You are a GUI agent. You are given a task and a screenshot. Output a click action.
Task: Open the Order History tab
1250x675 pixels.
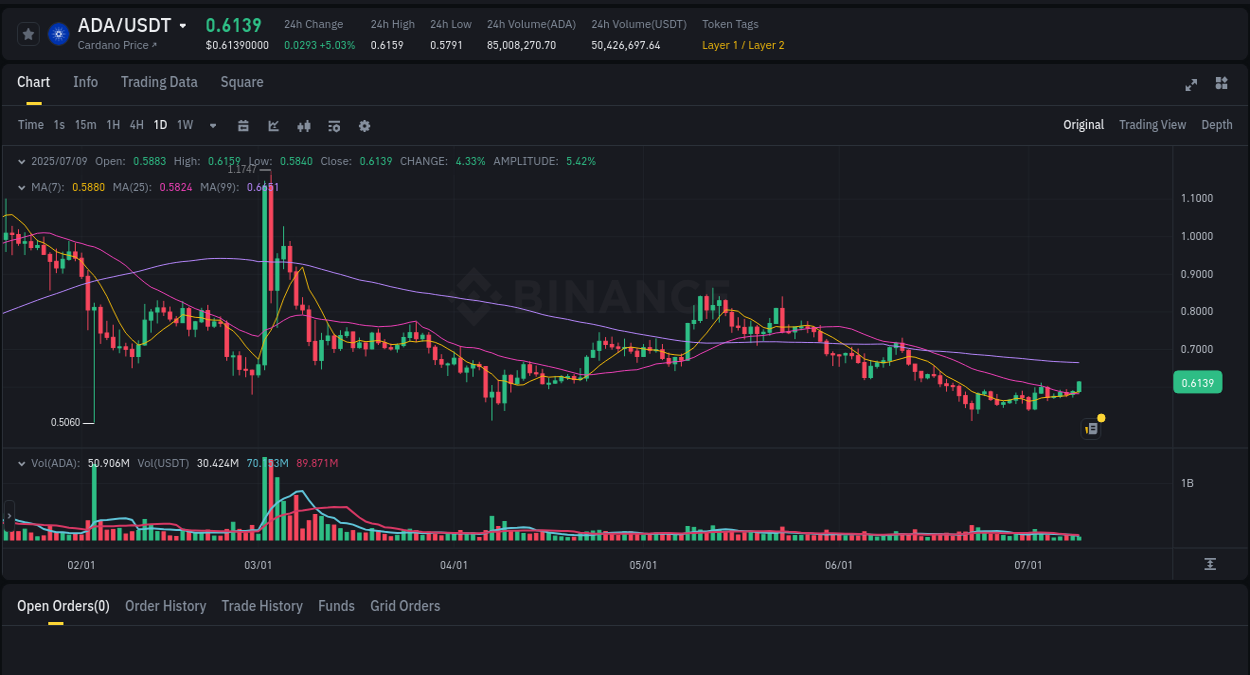click(165, 606)
